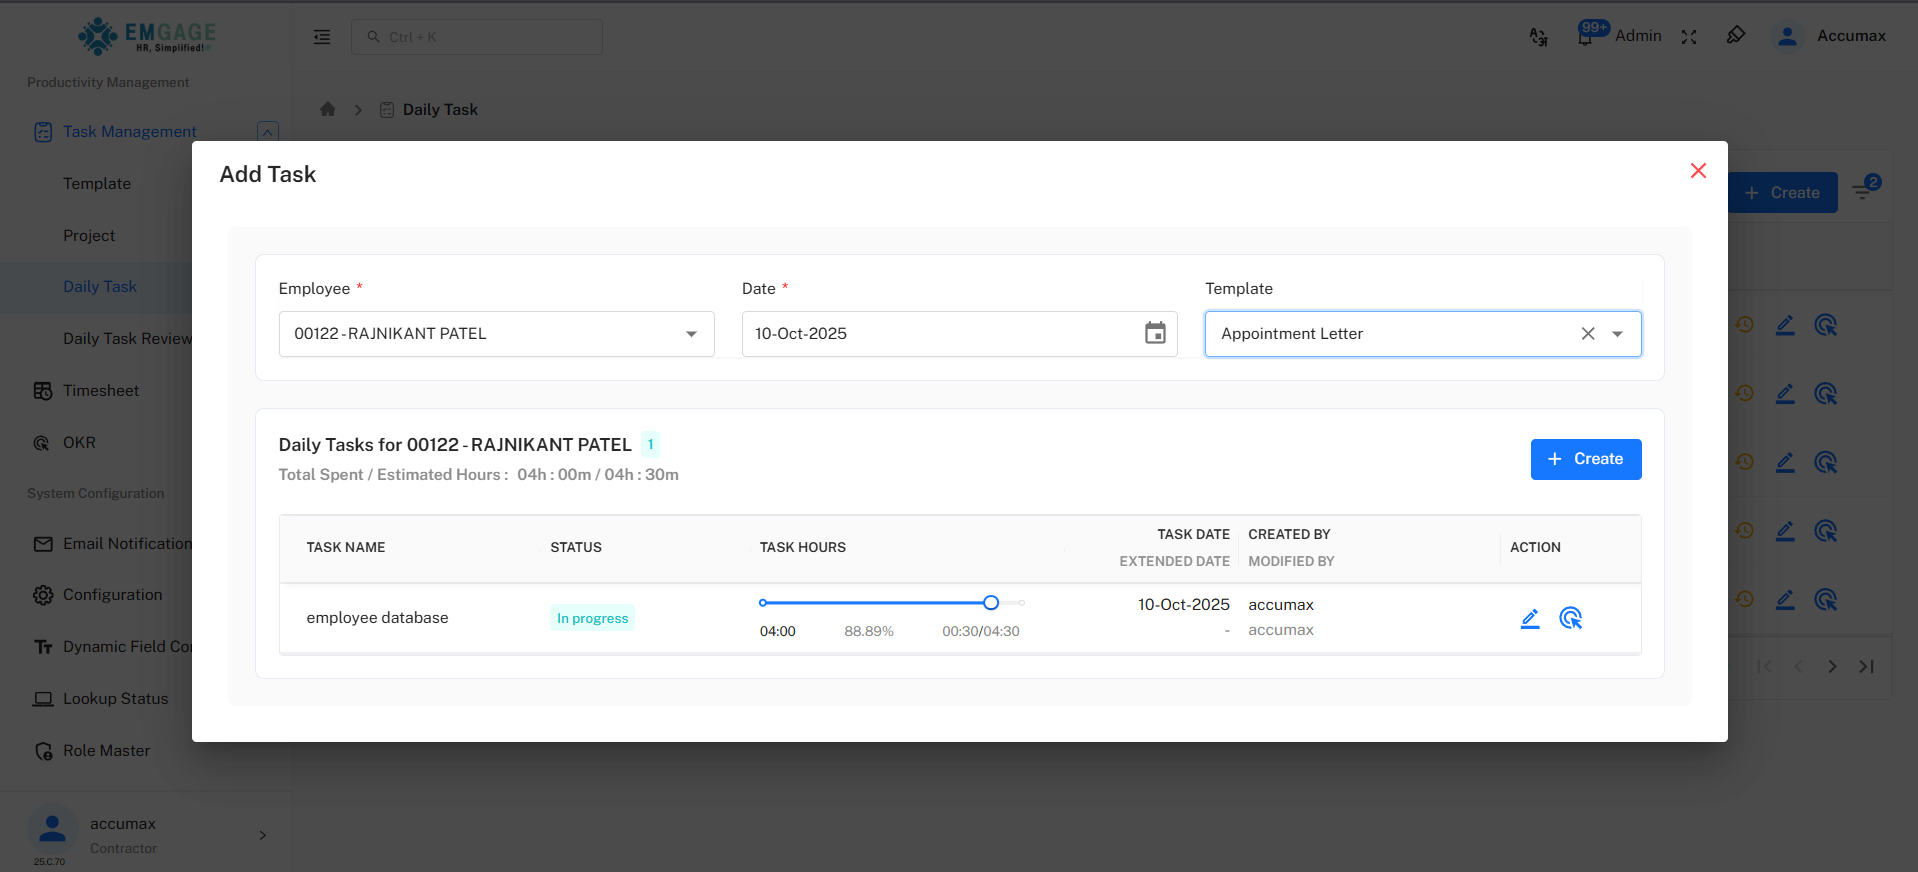Open the notifications with 99+ badge
The image size is (1918, 872).
pyautogui.click(x=1585, y=37)
